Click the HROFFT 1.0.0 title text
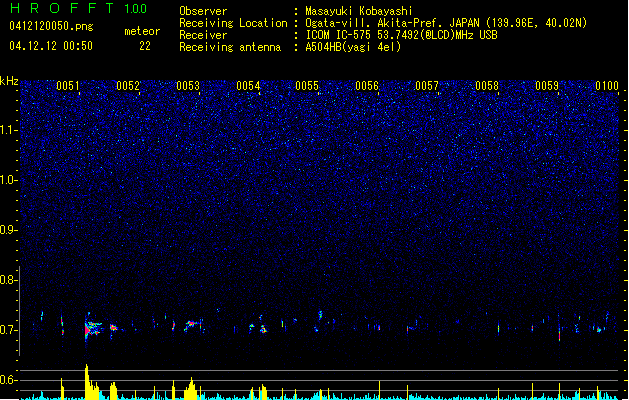Image resolution: width=629 pixels, height=400 pixels. point(79,8)
